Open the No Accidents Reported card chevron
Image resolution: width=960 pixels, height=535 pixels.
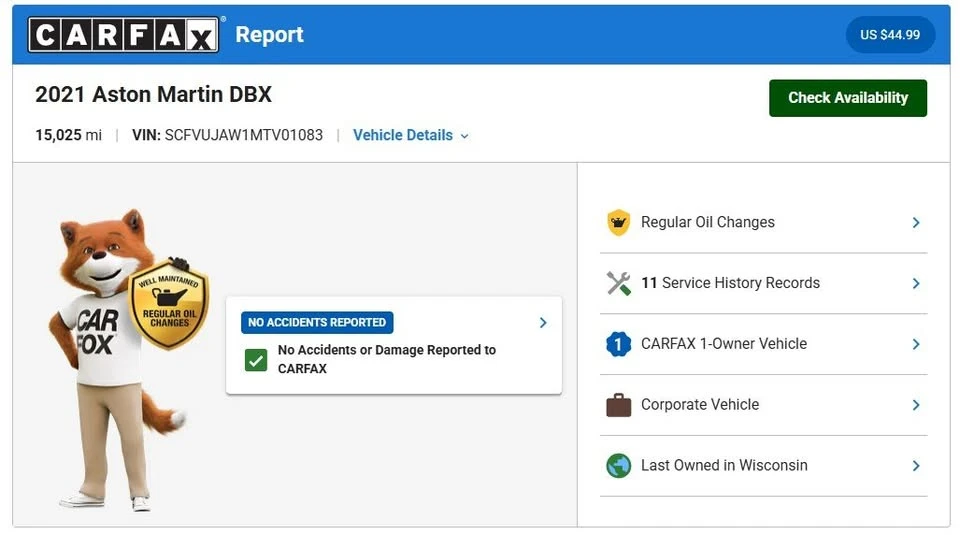coord(543,323)
